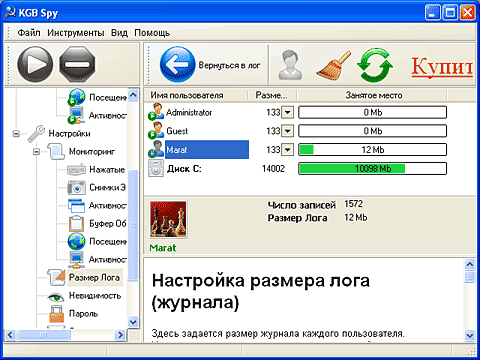Viewport: 480px width, 360px height.
Task: Click tree panel scroll up arrow
Action: pyautogui.click(x=133, y=95)
